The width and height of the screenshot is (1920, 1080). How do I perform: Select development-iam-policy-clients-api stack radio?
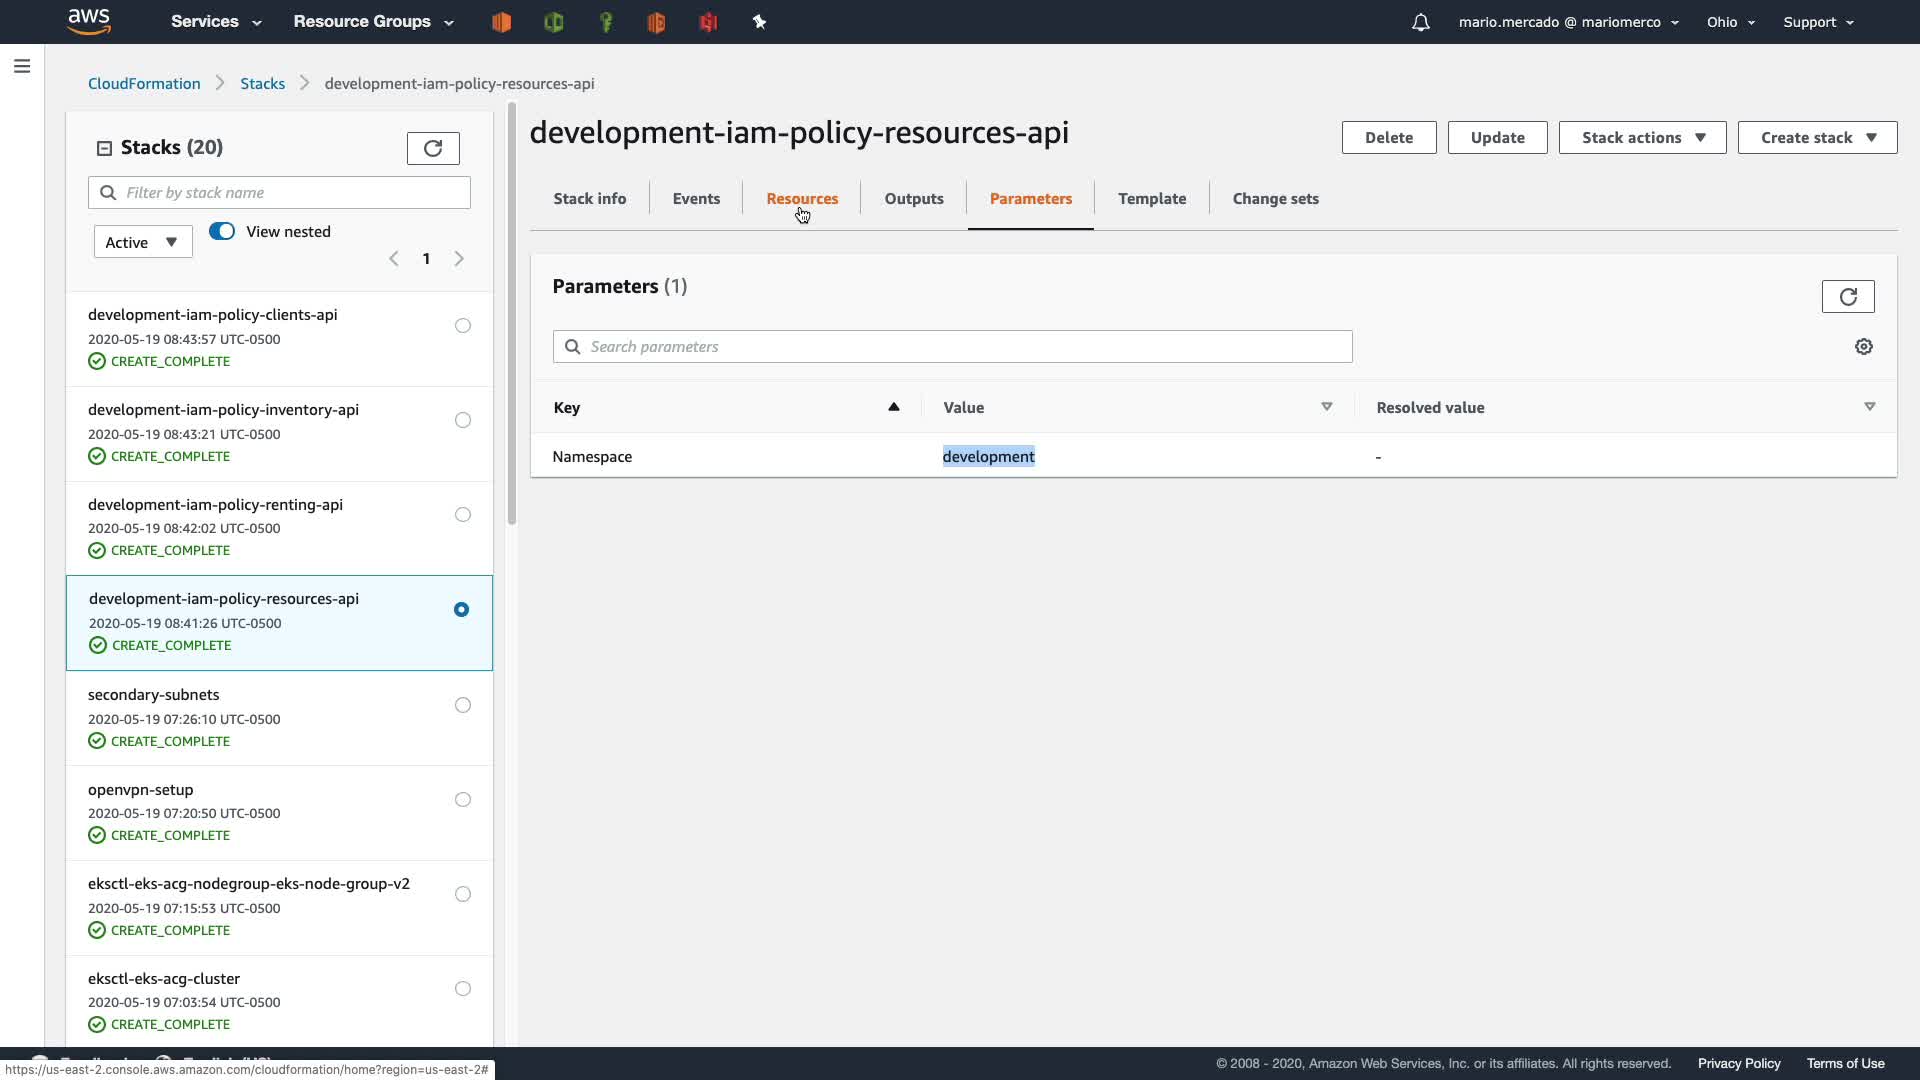(x=462, y=325)
